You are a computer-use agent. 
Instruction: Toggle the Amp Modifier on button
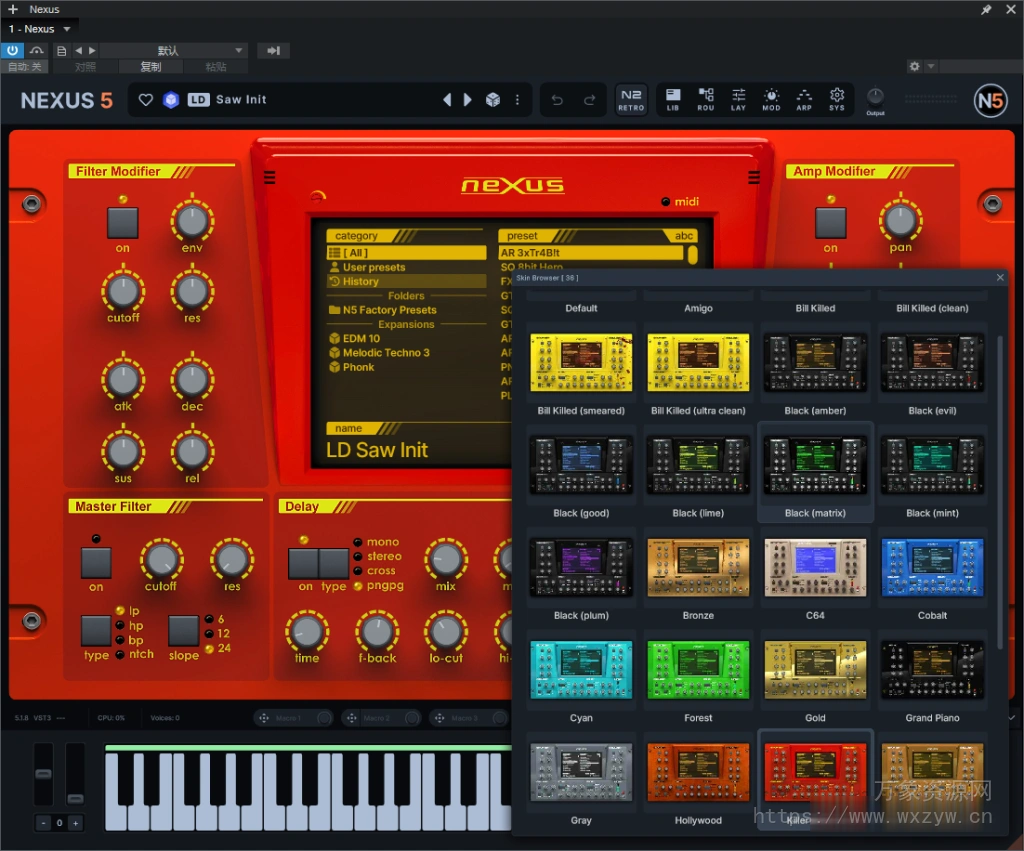pos(830,223)
